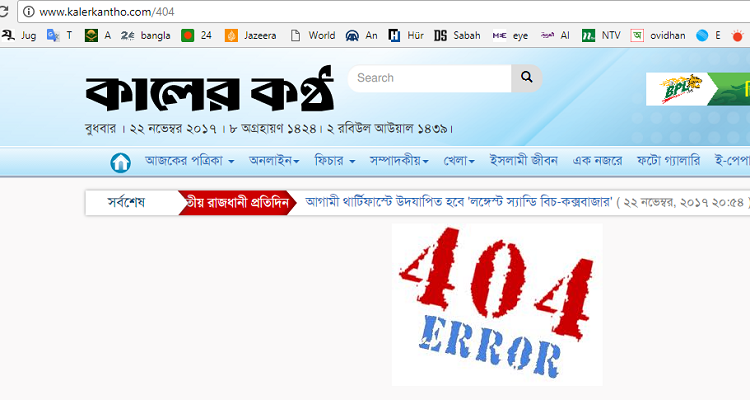Click into the Search text field

coord(429,78)
